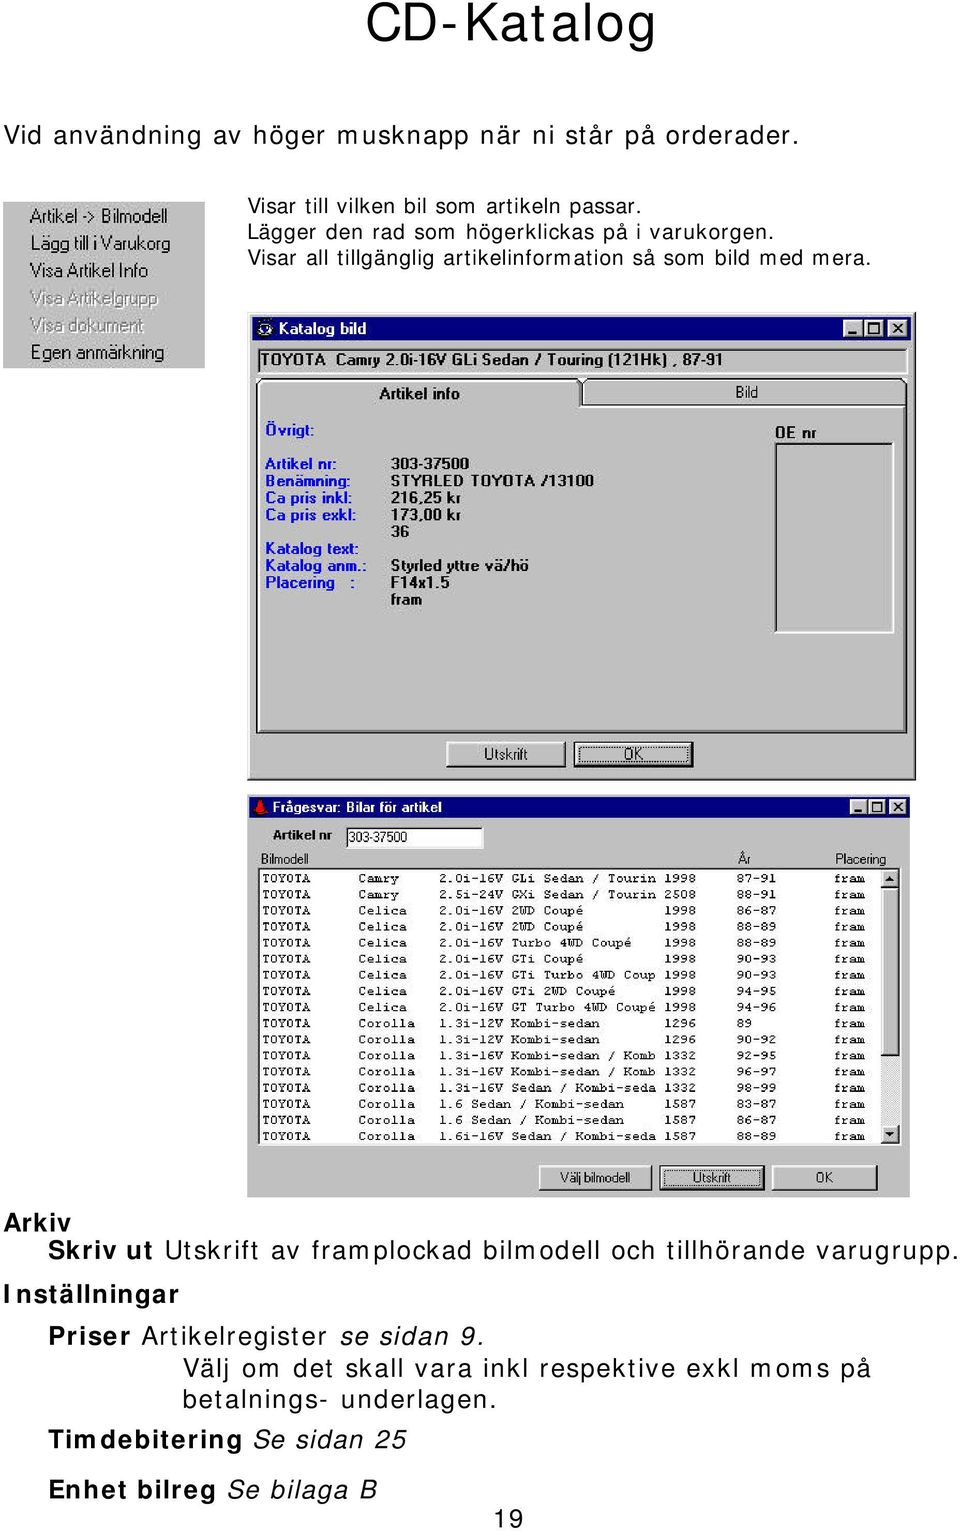Click the 'Bilmodell' column header

tap(284, 859)
